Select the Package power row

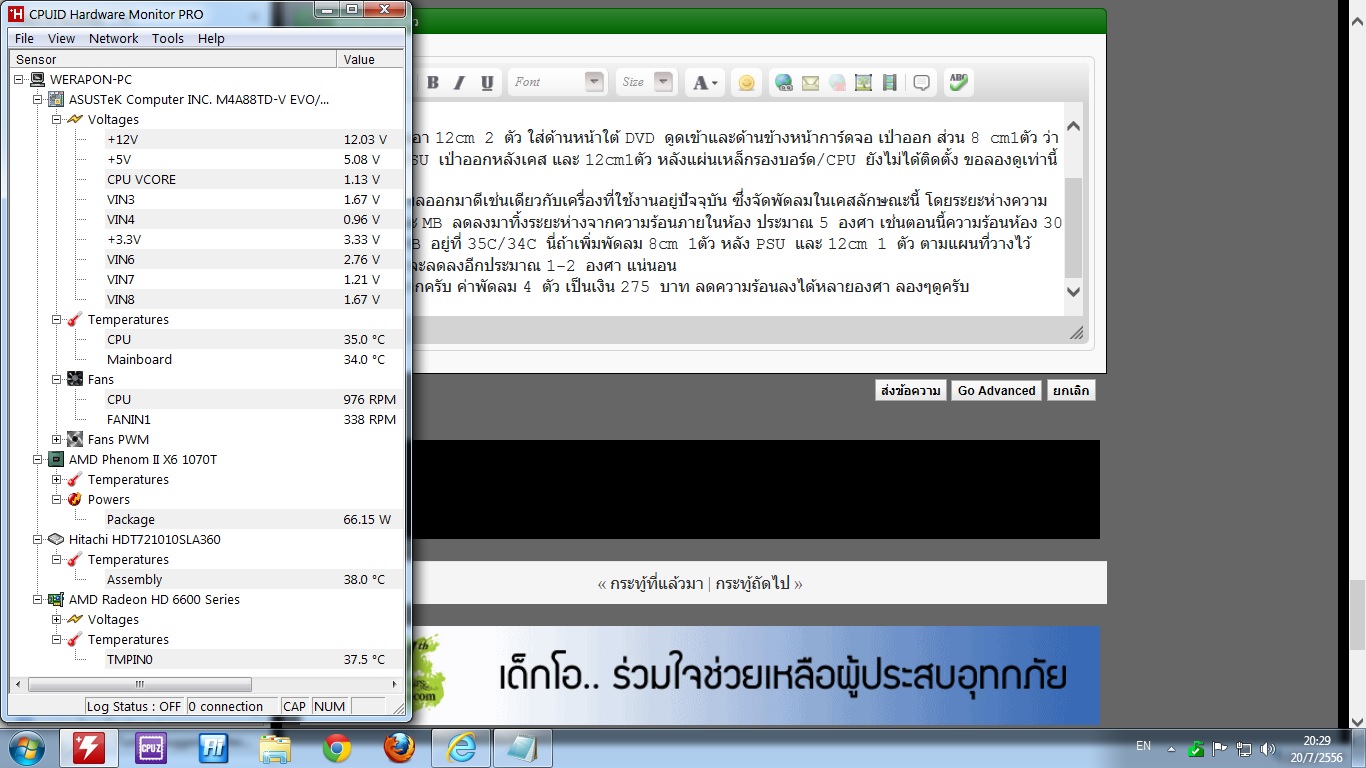[x=254, y=519]
